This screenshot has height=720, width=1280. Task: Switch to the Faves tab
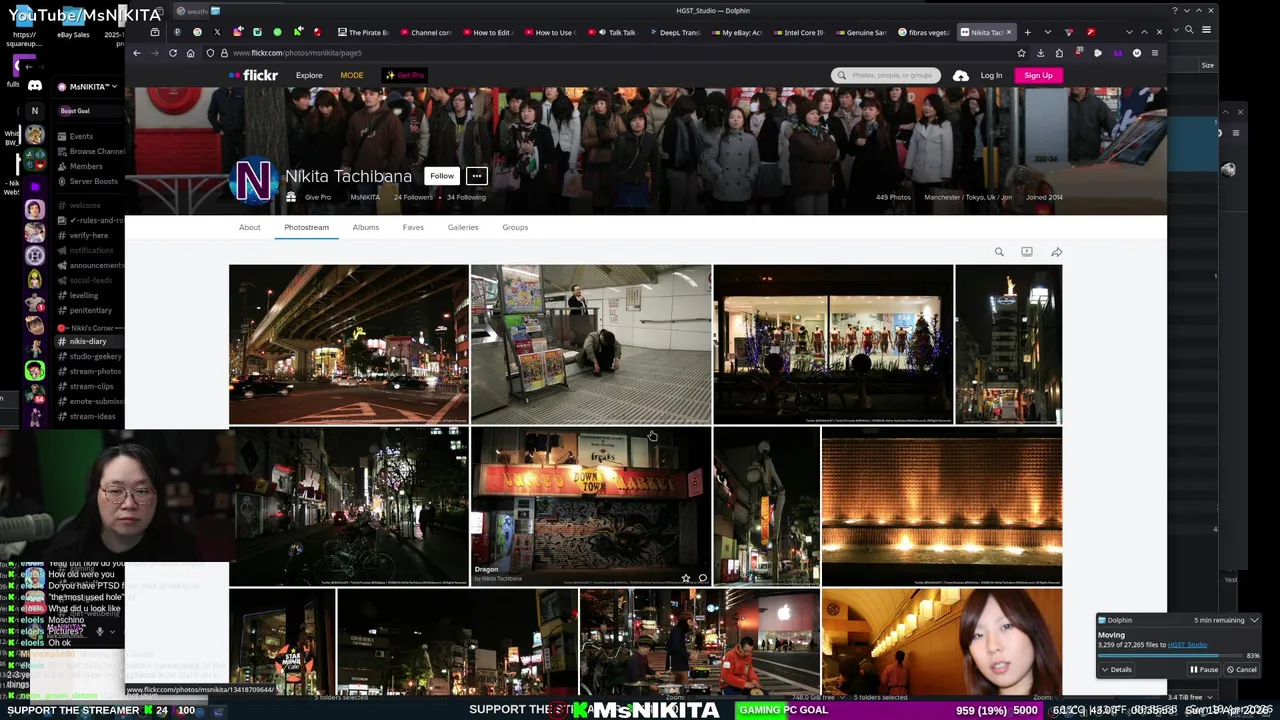(413, 227)
